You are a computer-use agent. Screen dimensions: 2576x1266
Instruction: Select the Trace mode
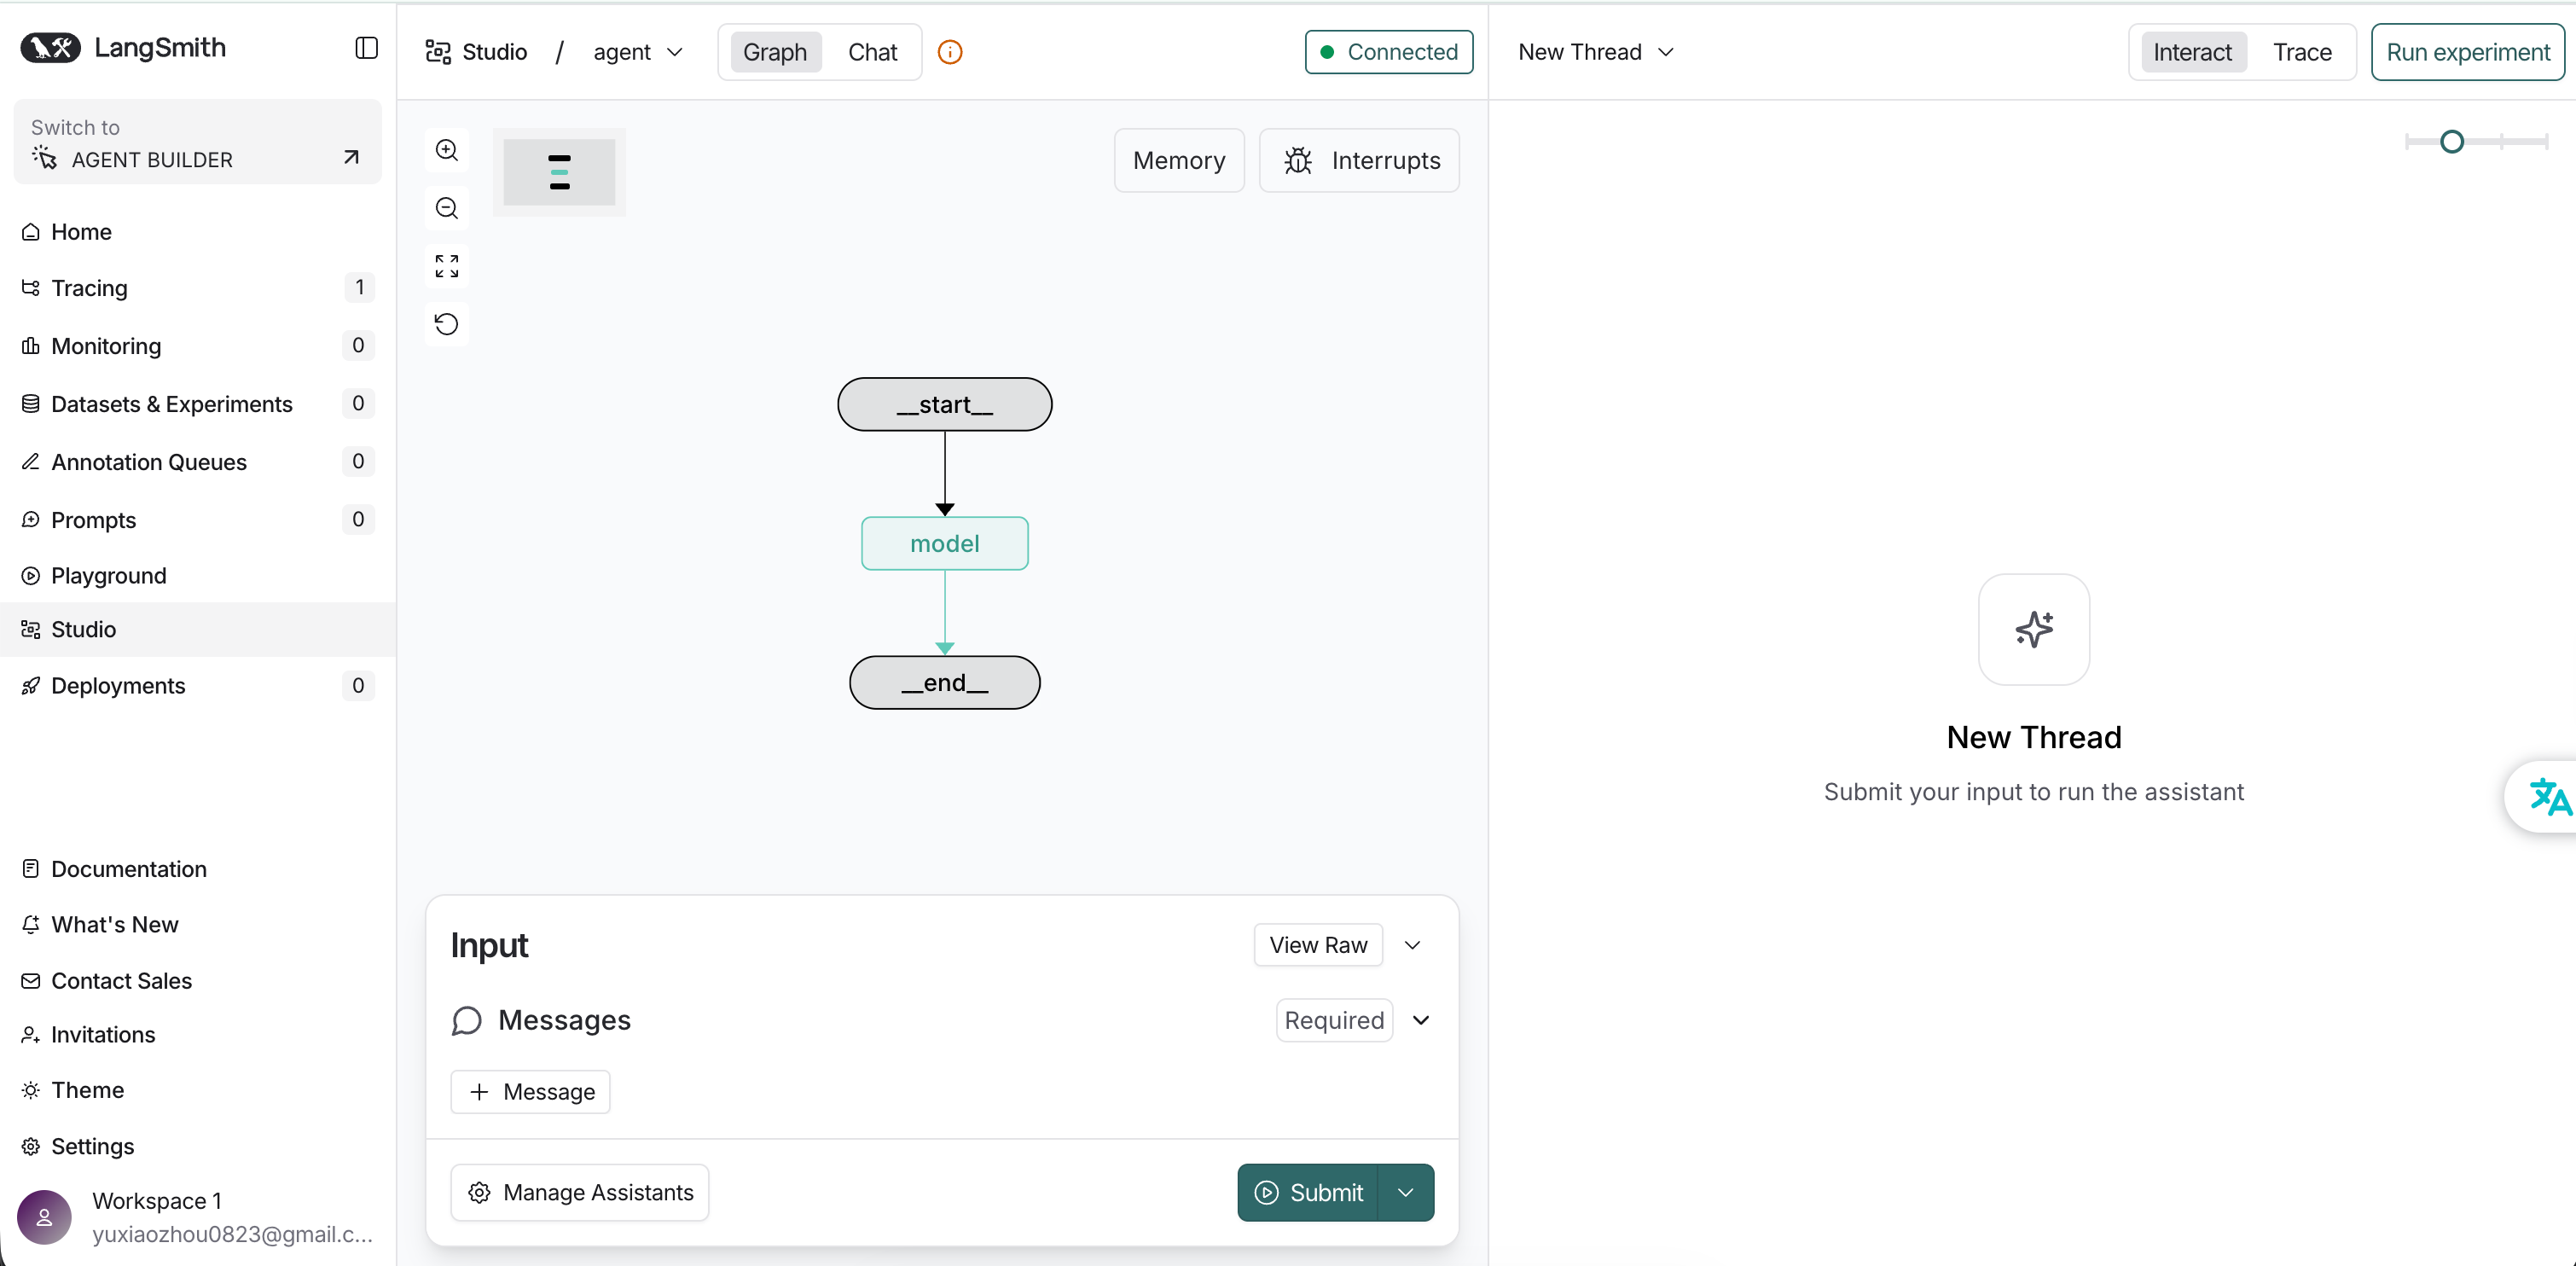coord(2302,52)
